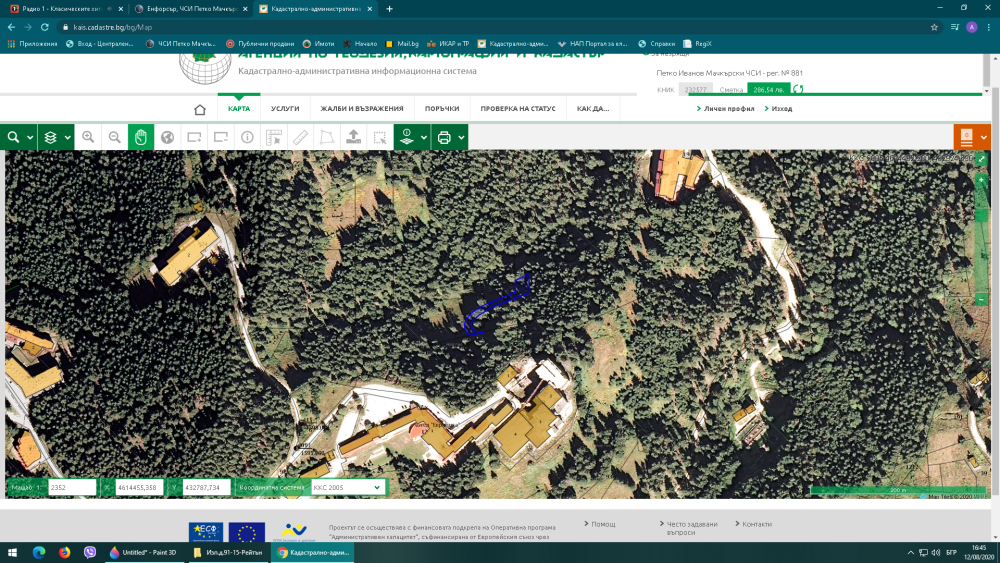The height and width of the screenshot is (563, 1000).
Task: Select the pan hand tool
Action: coord(141,137)
